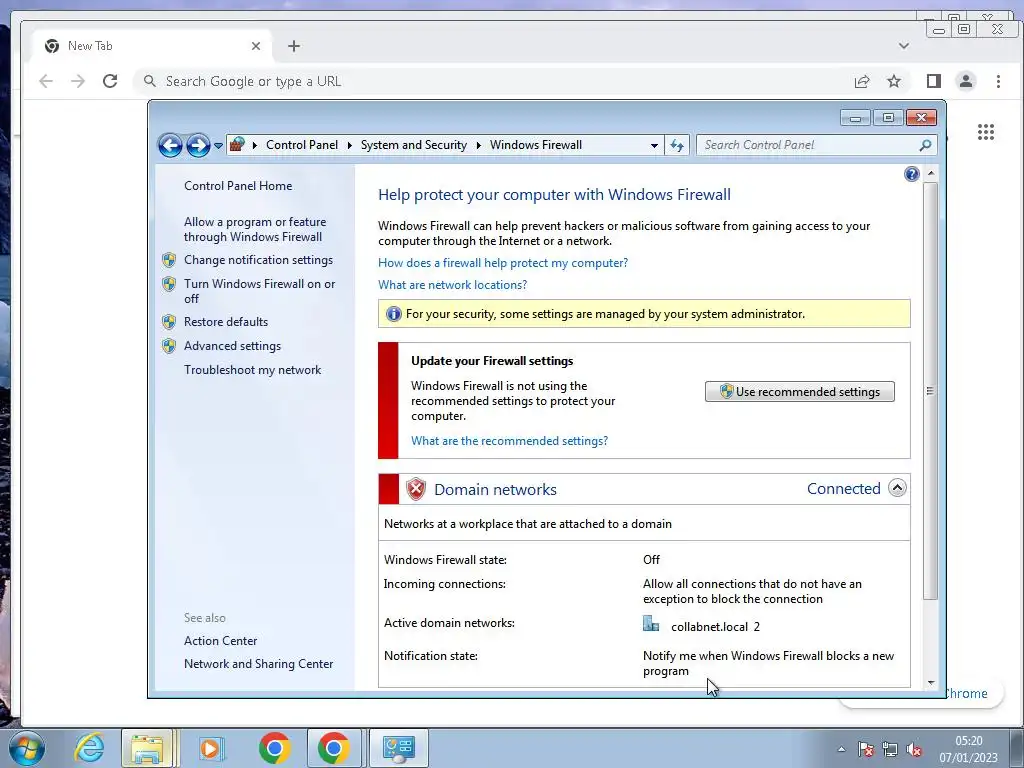Click muted volume tray icon
The width and height of the screenshot is (1024, 768).
click(x=914, y=750)
